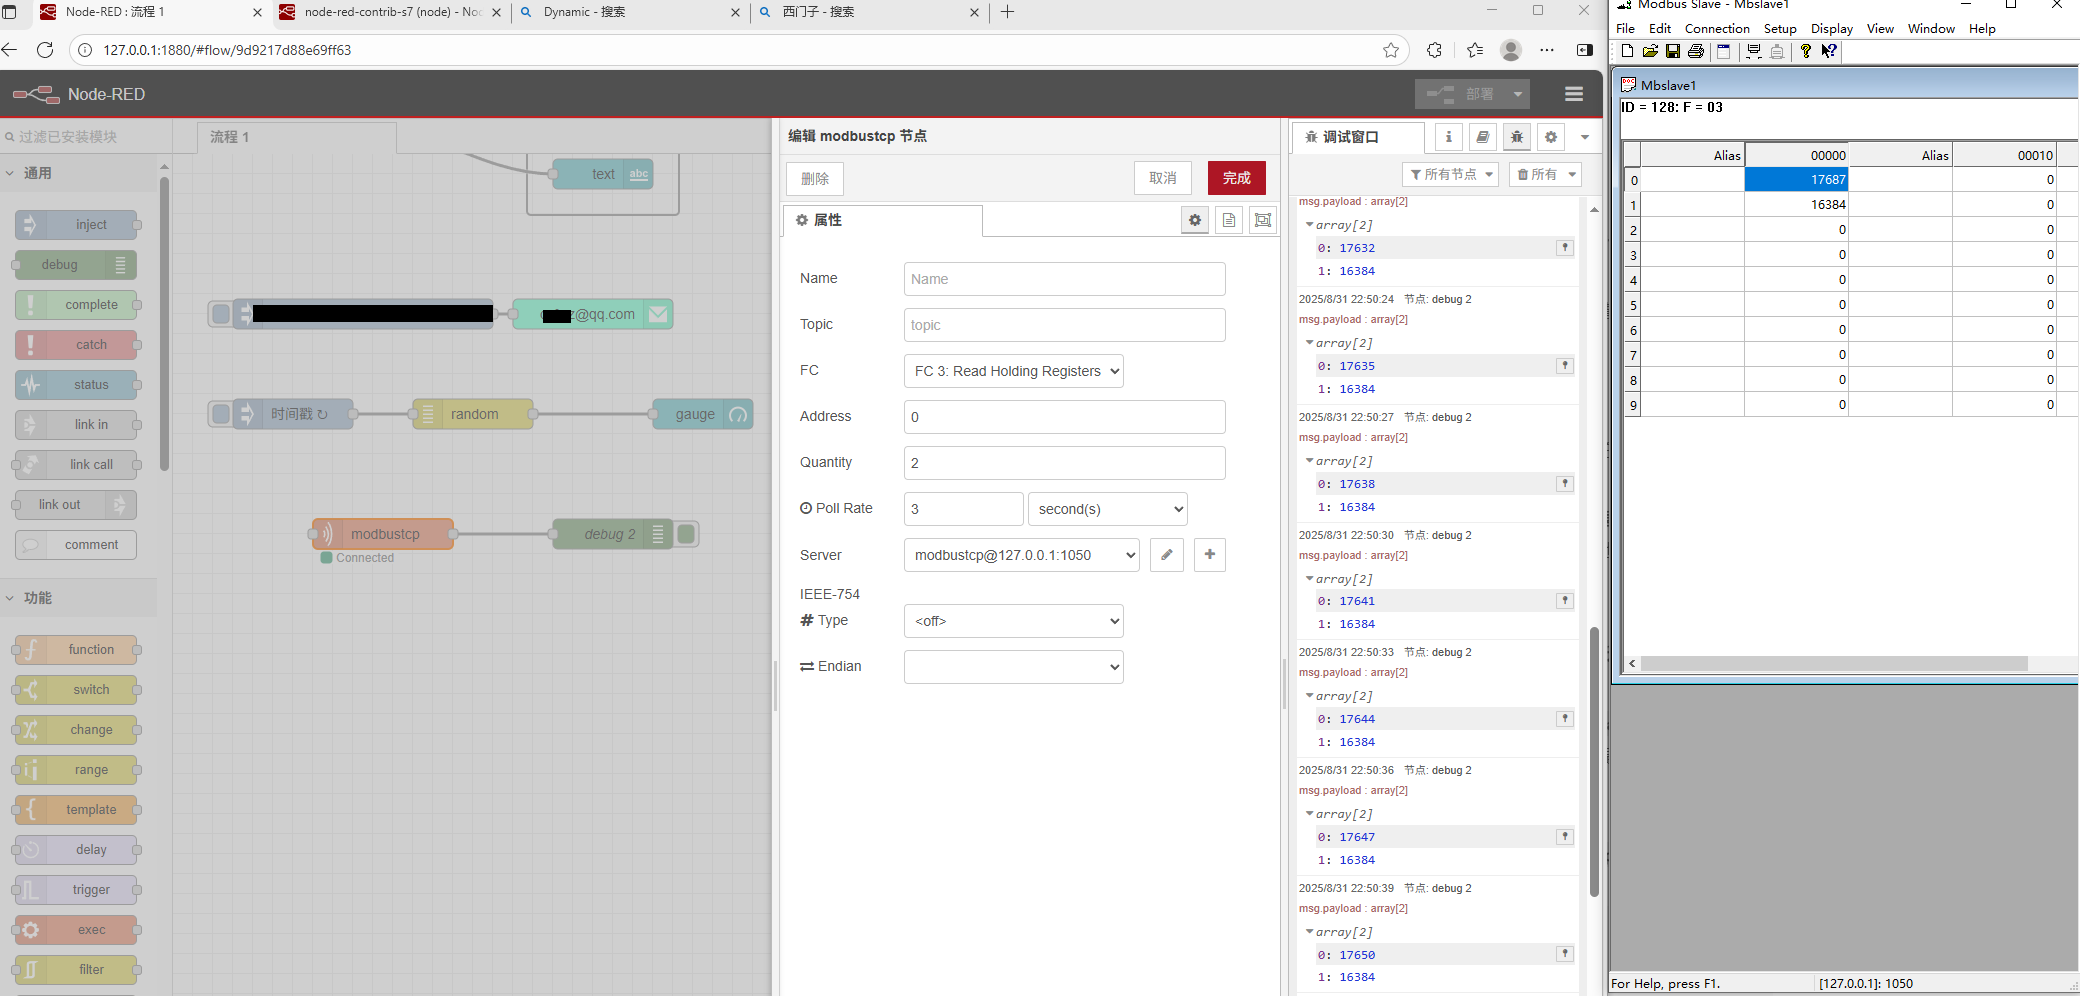Open clear 所有 messages dropdown arrow
2080x996 pixels.
pos(1573,174)
